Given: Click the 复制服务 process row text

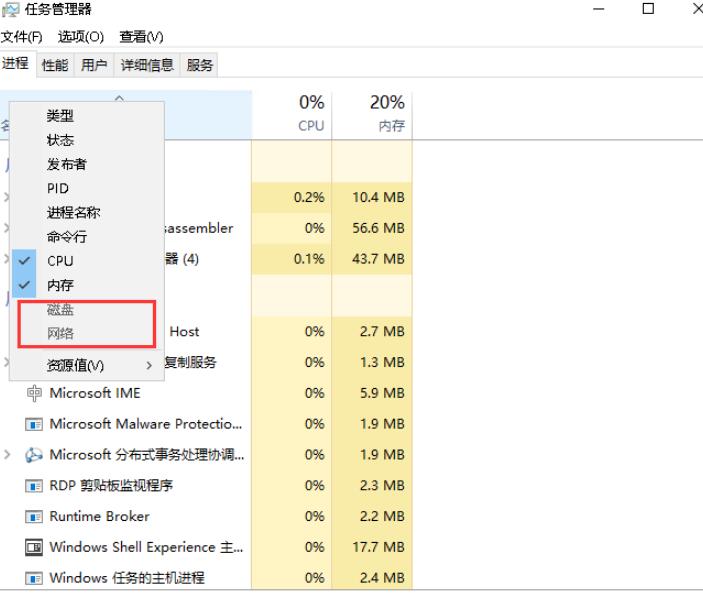Looking at the screenshot, I should [191, 362].
